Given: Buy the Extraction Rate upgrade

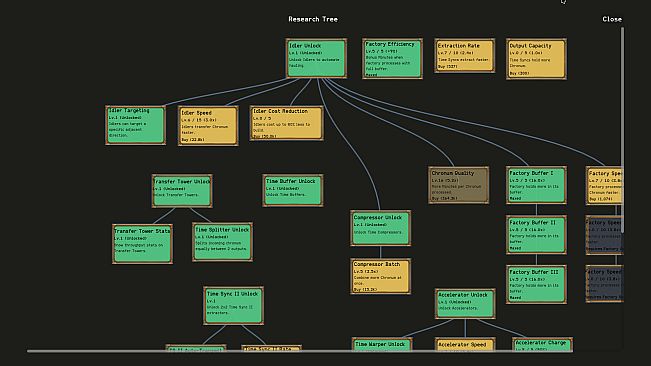Looking at the screenshot, I should click(x=465, y=56).
